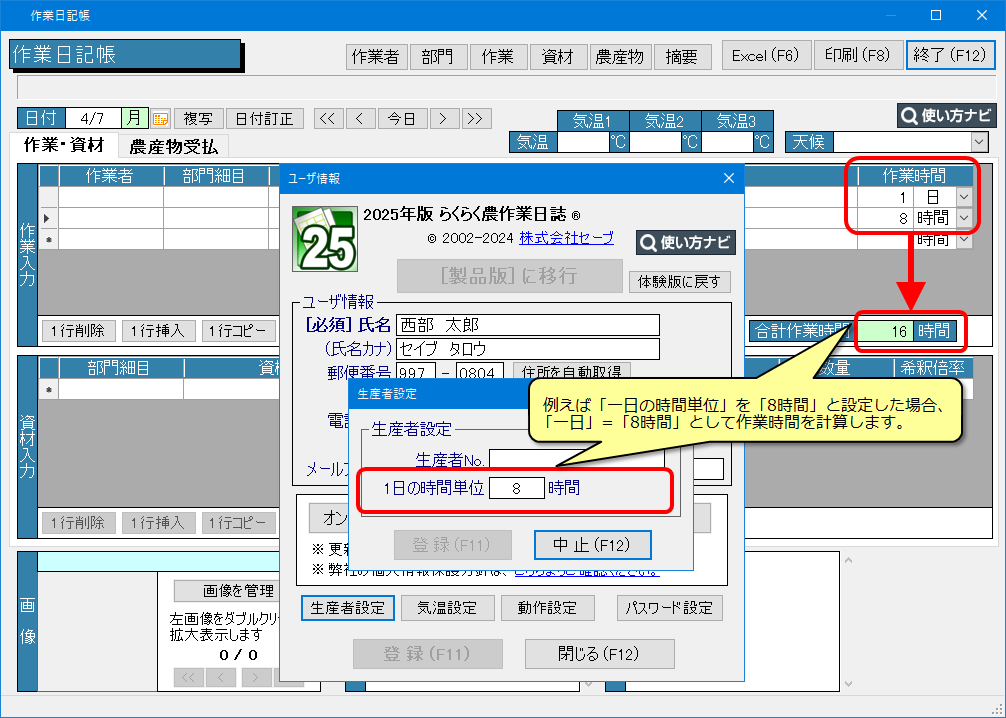The height and width of the screenshot is (718, 1006).
Task: Follow the 株式会社セーブ link
Action: tap(573, 239)
